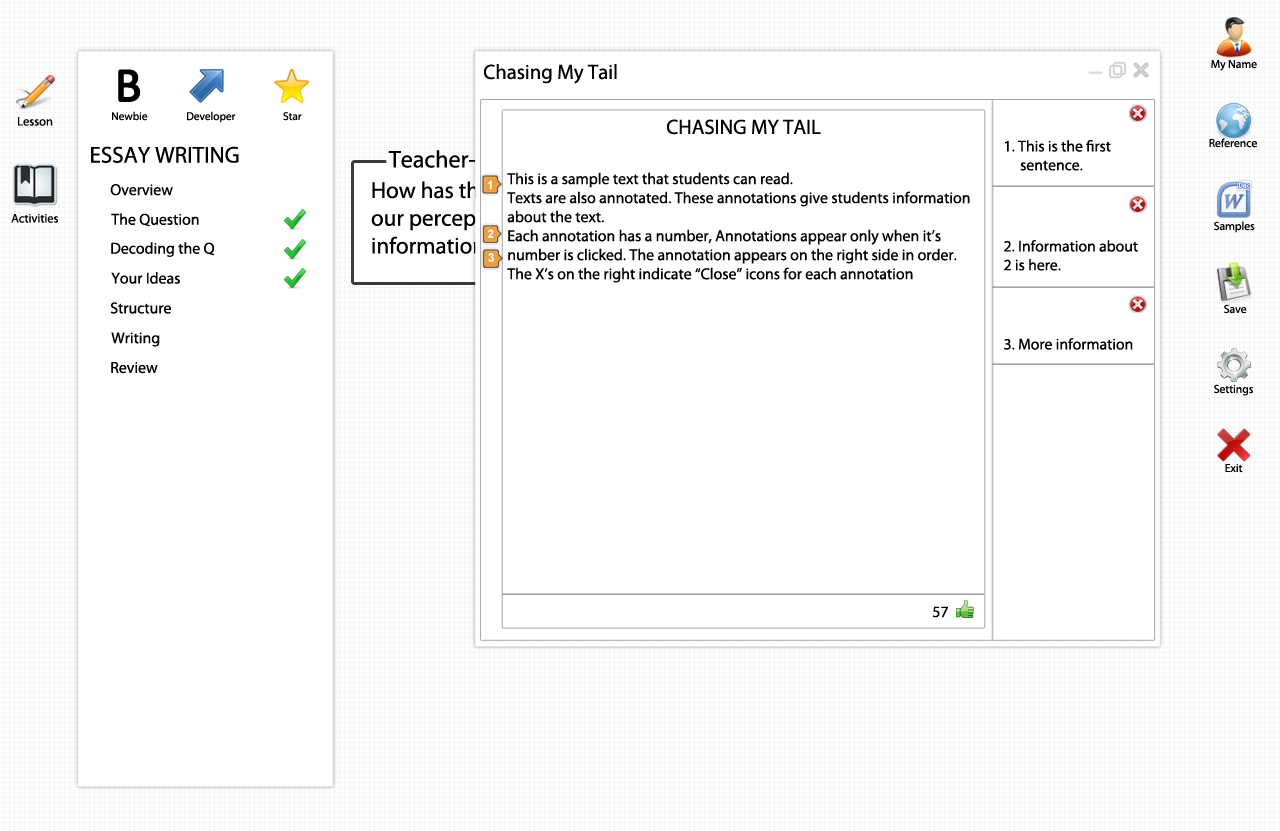Select the Star level icon
The width and height of the screenshot is (1280, 831).
pyautogui.click(x=292, y=87)
